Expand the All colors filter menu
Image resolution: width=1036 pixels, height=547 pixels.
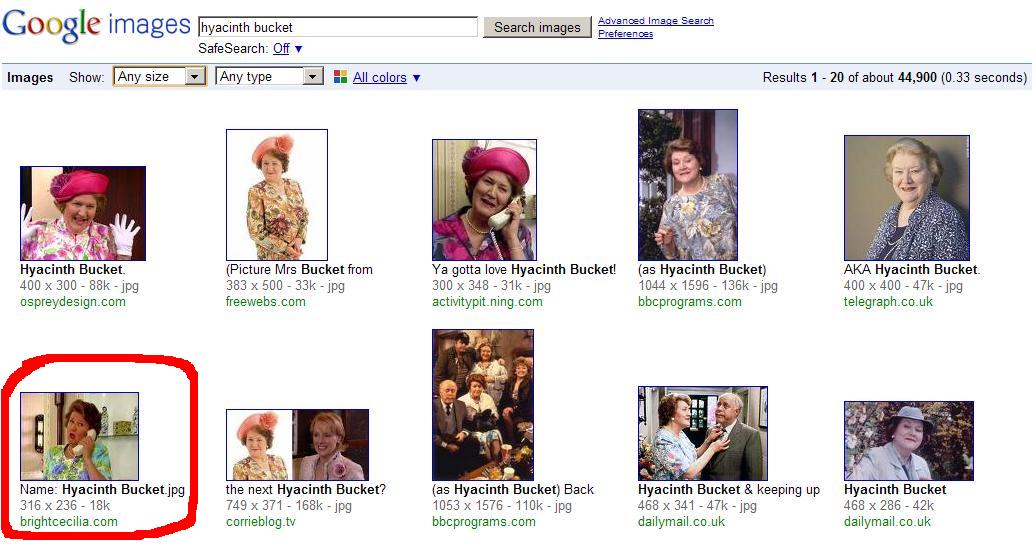coord(386,78)
